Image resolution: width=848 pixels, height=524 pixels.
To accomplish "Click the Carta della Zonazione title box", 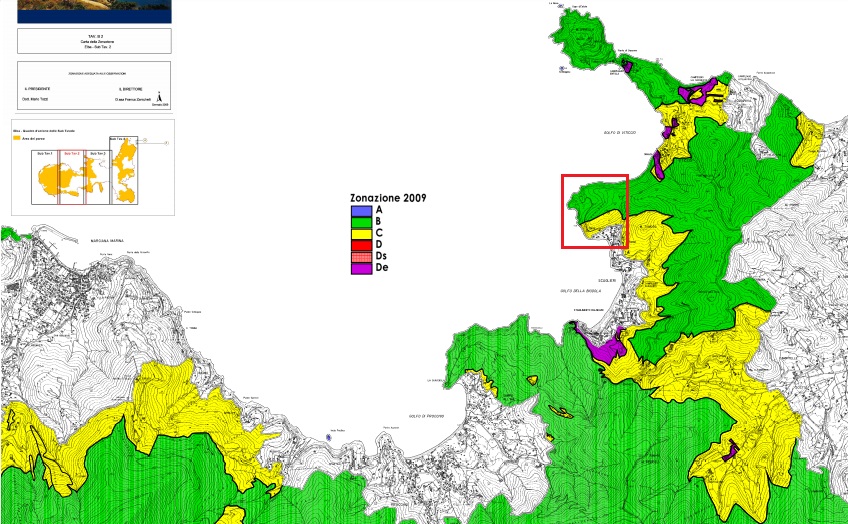I will tap(95, 41).
